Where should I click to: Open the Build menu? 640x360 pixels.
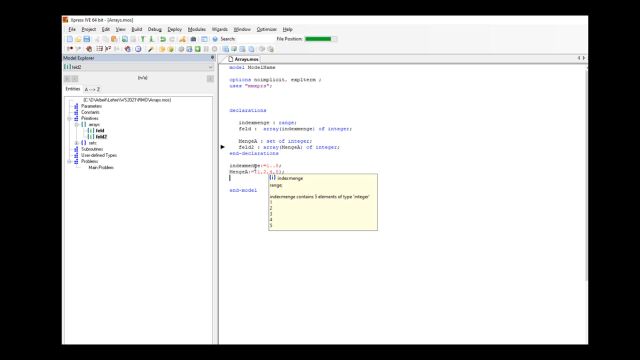[136, 29]
